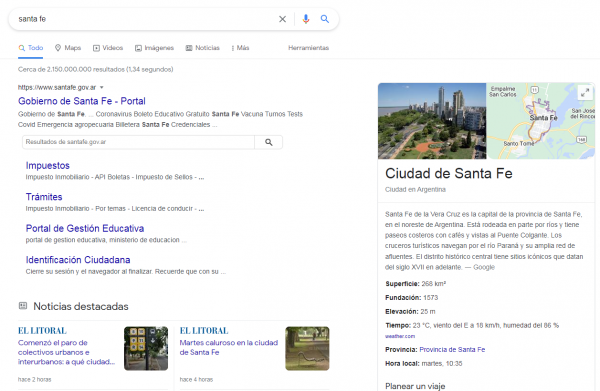This screenshot has width=600, height=391.
Task: Start voice search with the microphone icon
Action: 306,19
